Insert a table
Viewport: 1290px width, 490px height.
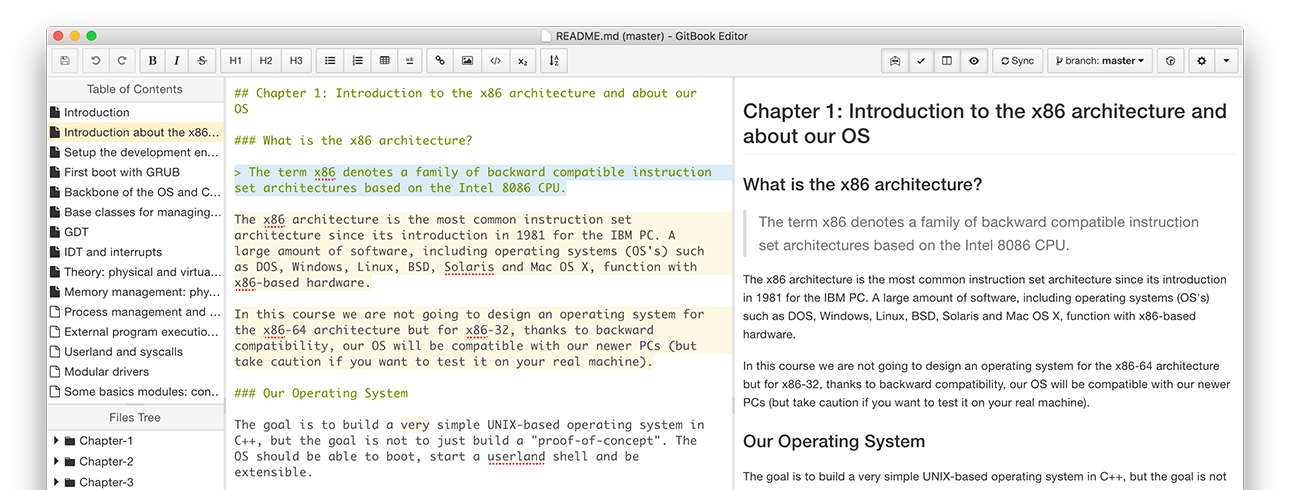tap(384, 61)
